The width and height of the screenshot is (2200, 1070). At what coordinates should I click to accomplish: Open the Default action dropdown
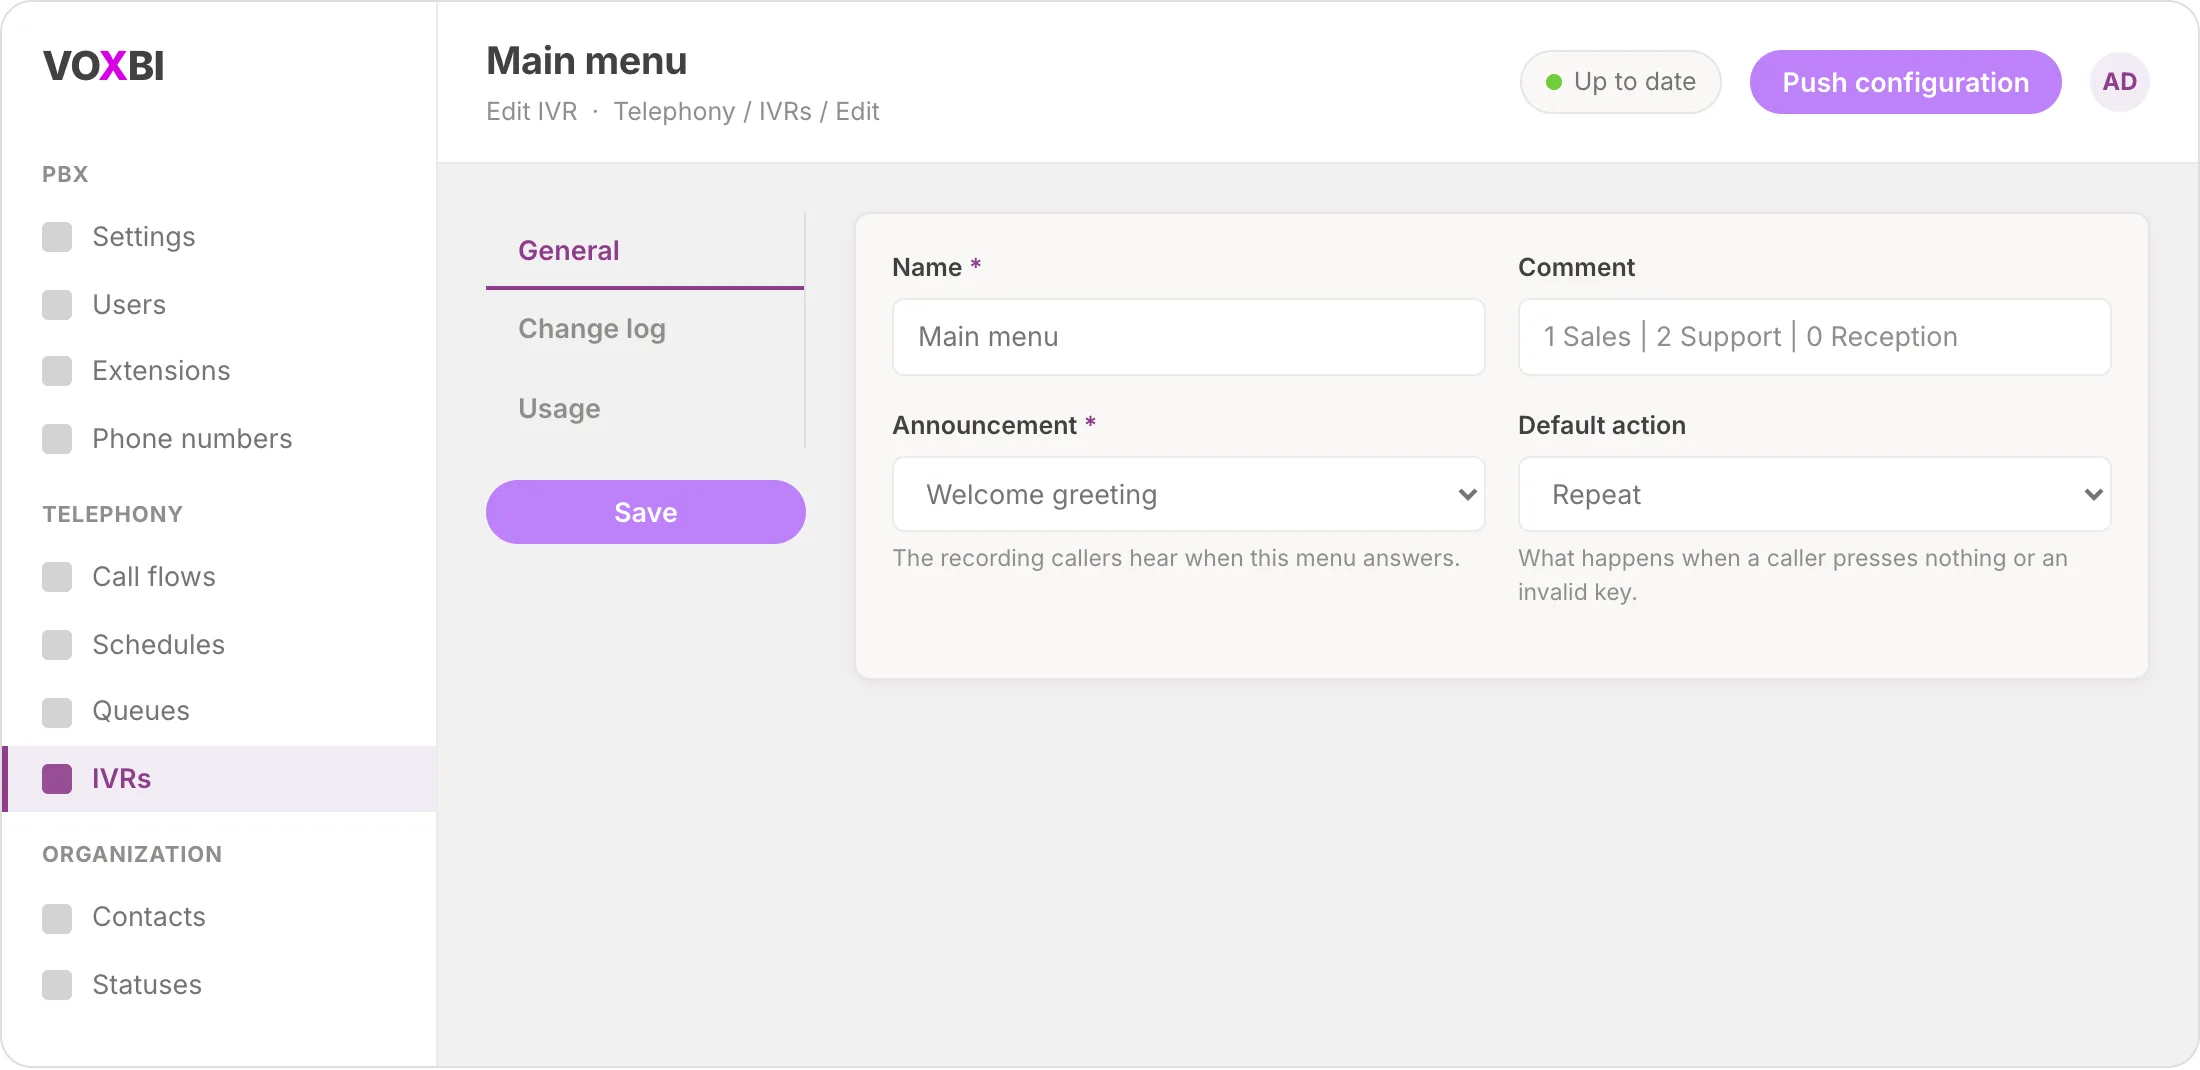click(1814, 494)
